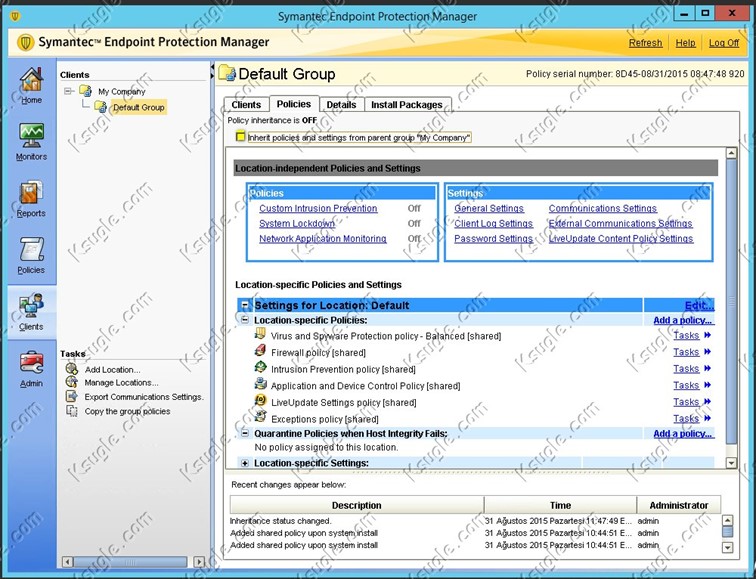Click the Symantec shield logo in header
Viewport: 756px width, 579px height.
[x=26, y=42]
